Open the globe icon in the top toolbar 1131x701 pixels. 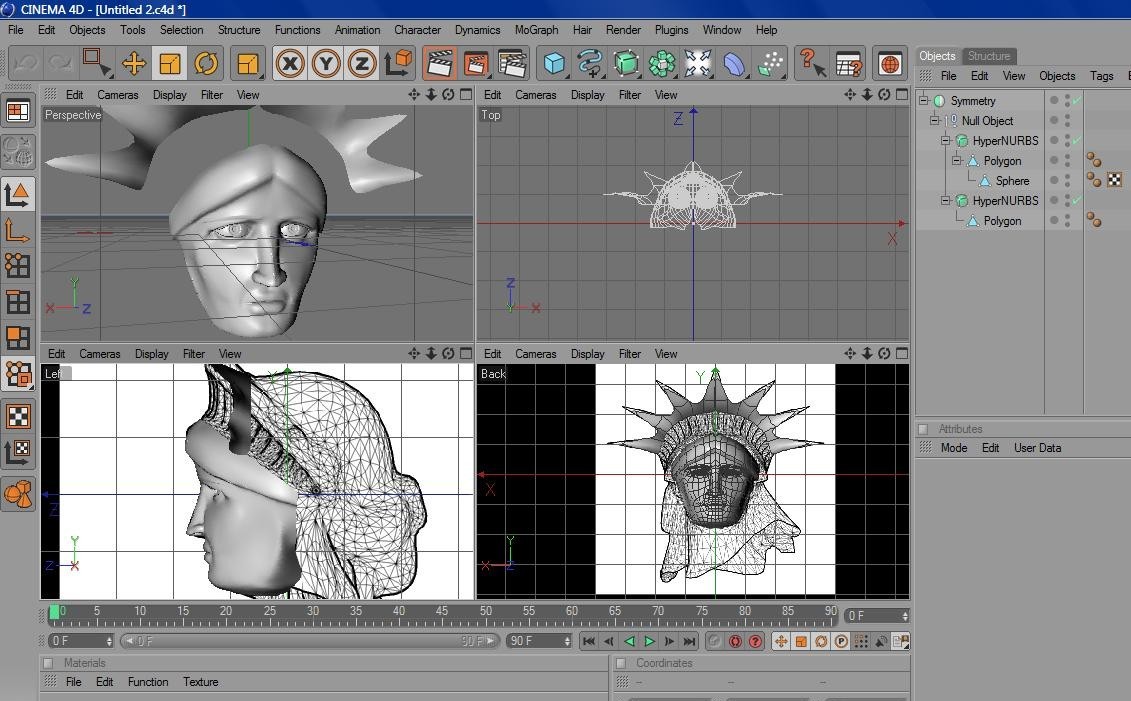click(x=890, y=63)
